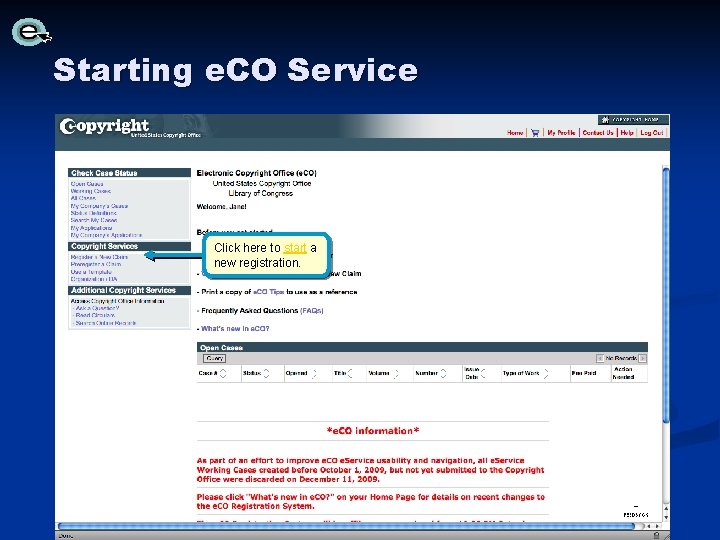The height and width of the screenshot is (540, 720).
Task: Open My Profile in header
Action: [x=561, y=133]
